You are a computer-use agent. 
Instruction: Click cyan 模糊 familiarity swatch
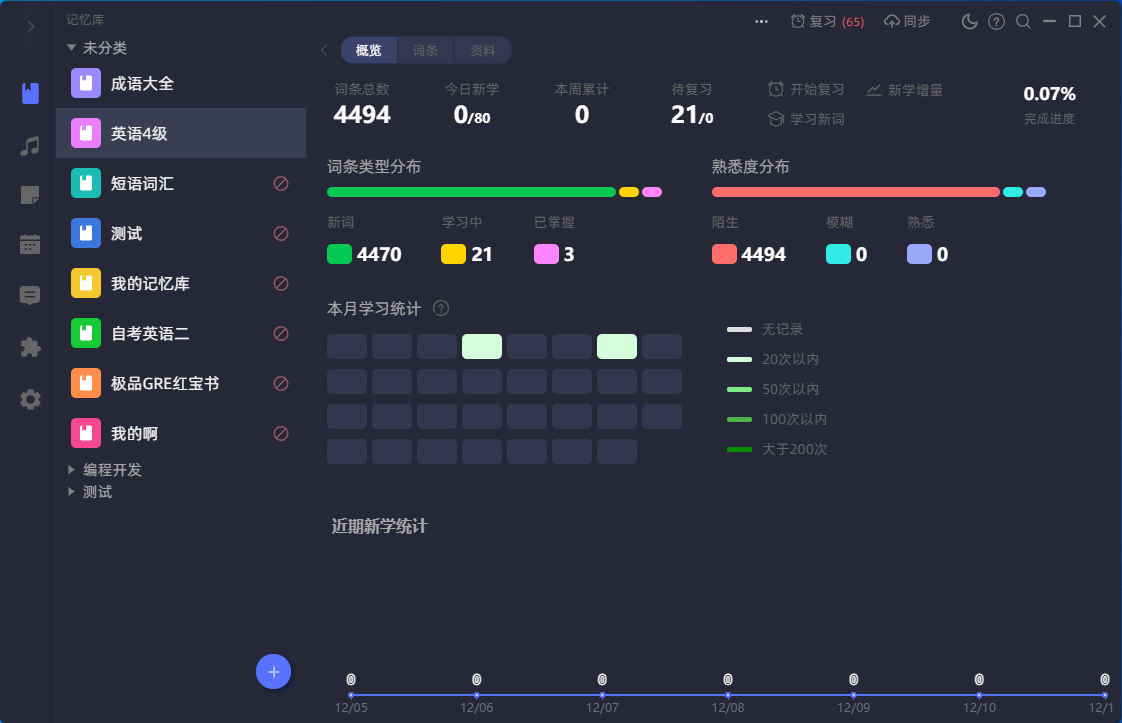point(838,254)
